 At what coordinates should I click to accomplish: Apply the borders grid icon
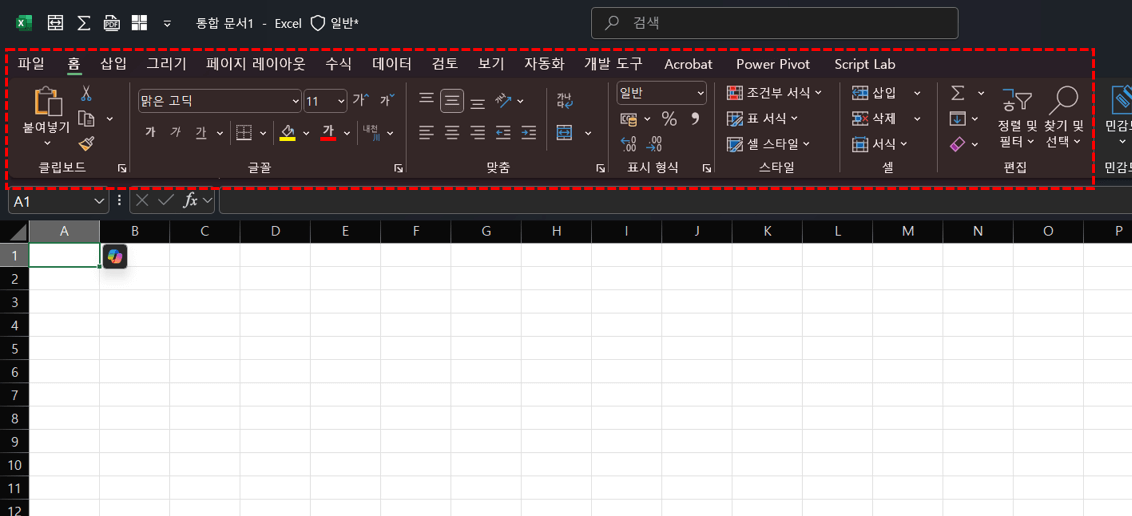coord(245,133)
